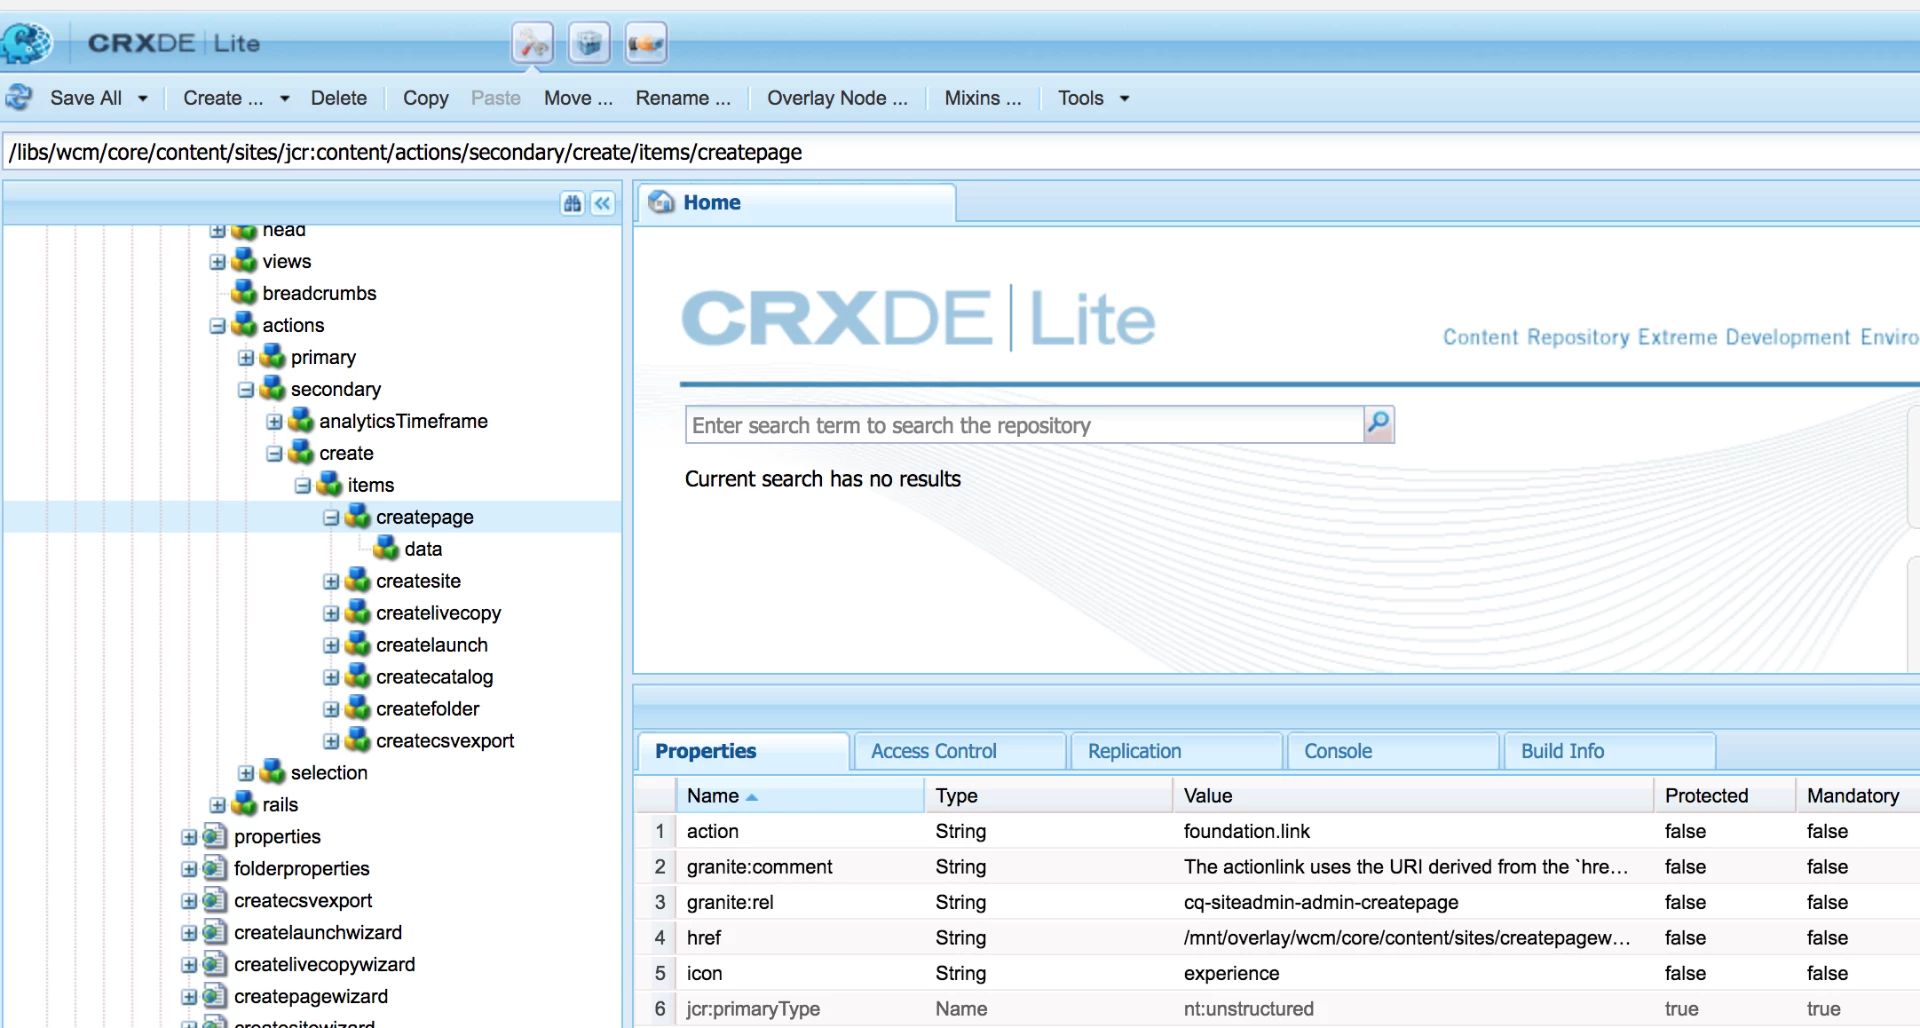Image resolution: width=1920 pixels, height=1028 pixels.
Task: Click the repository path address field
Action: 960,152
